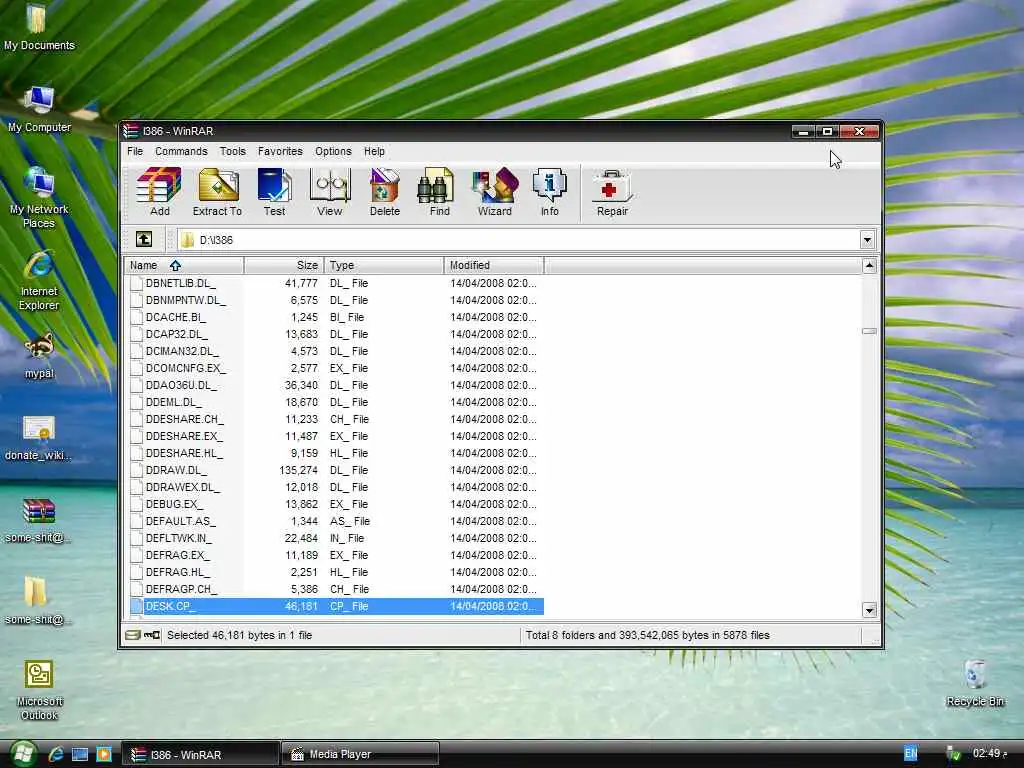Switch to Media Player taskbar button
1024x768 pixels.
coord(360,754)
